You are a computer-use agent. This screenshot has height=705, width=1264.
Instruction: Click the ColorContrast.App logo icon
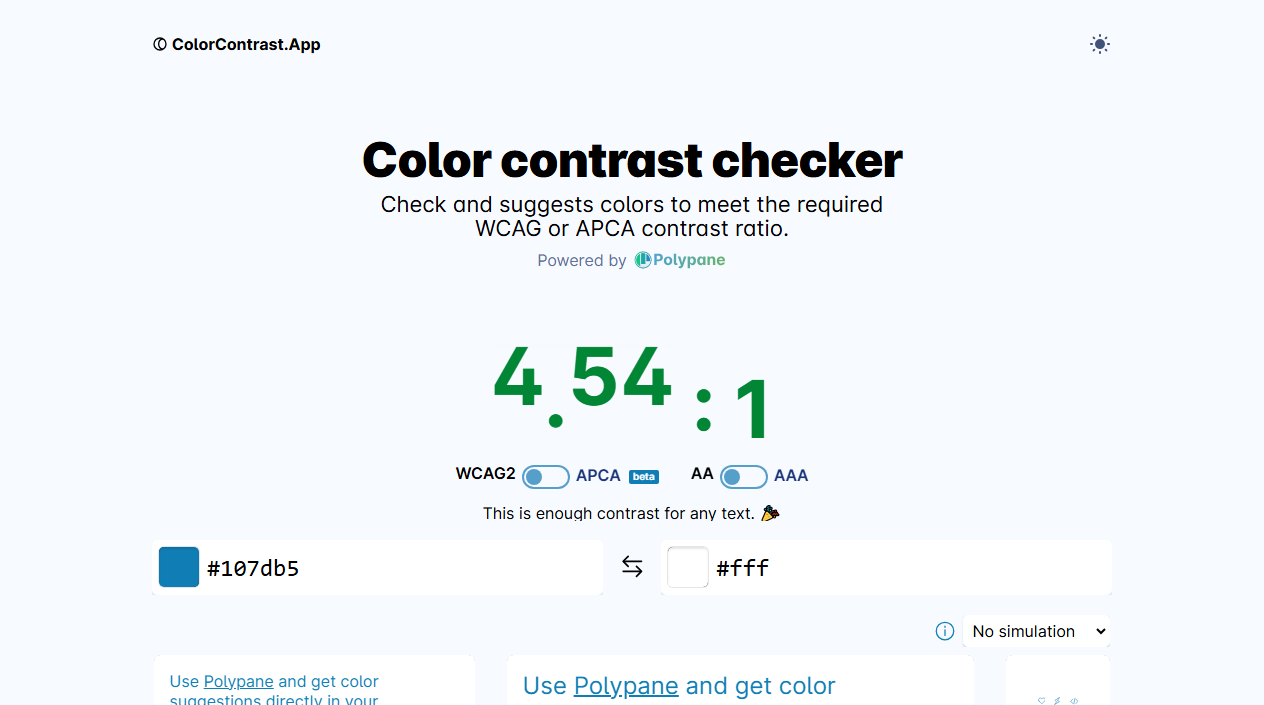pyautogui.click(x=159, y=44)
